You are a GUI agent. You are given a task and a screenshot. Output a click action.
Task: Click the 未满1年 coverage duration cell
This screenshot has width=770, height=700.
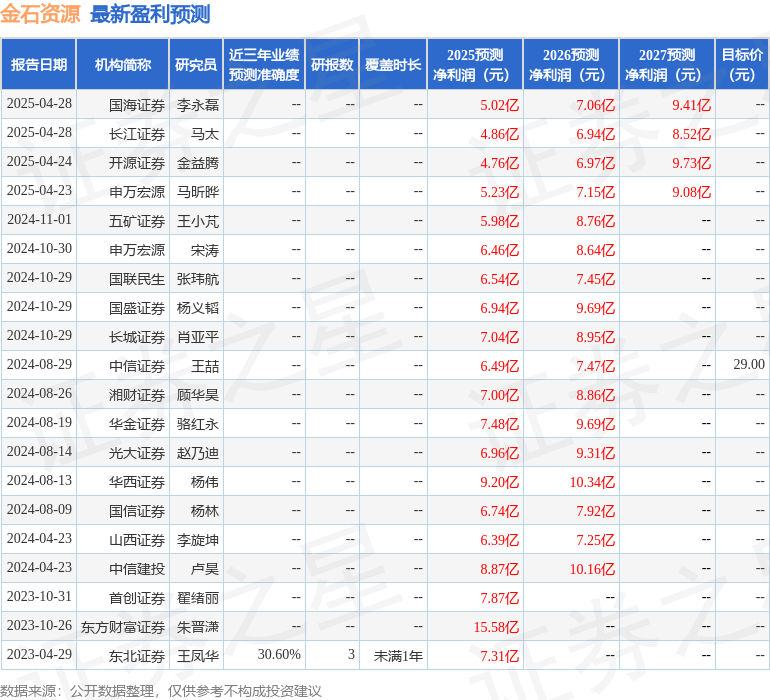(x=398, y=656)
